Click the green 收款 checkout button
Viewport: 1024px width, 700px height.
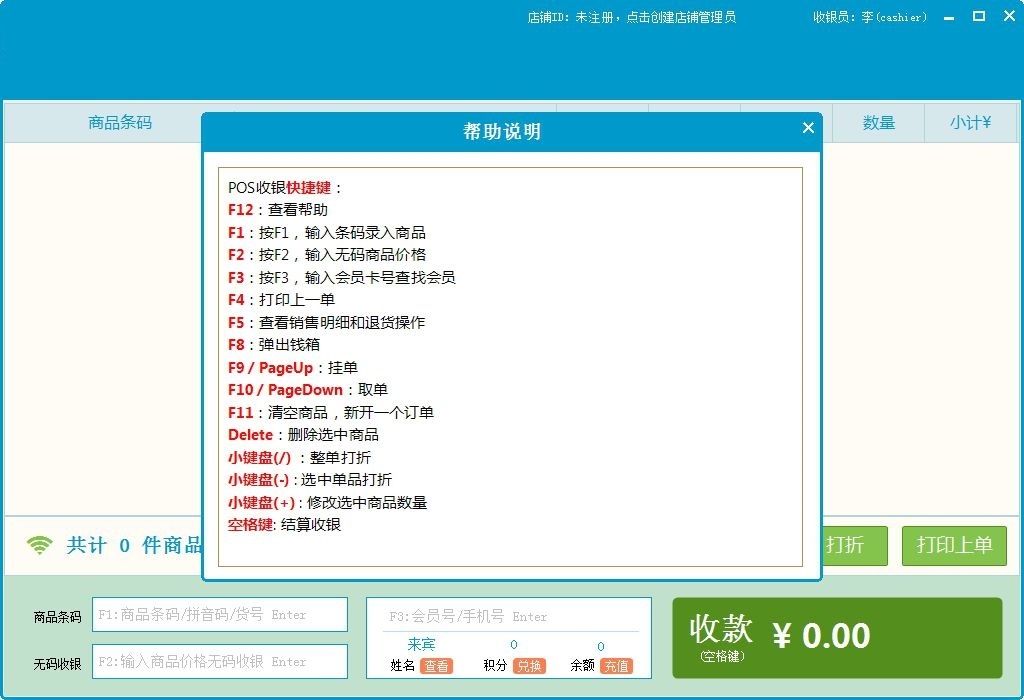pos(837,638)
